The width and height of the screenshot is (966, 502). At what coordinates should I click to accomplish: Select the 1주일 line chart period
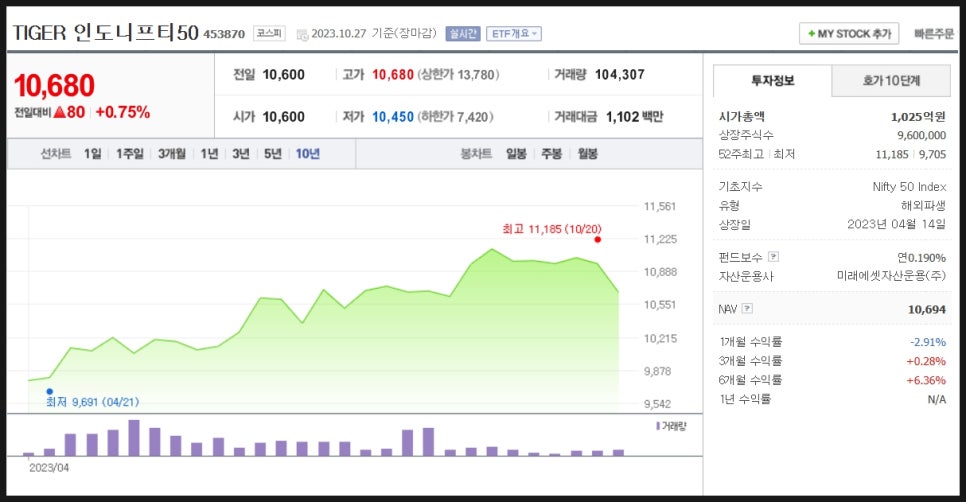click(x=129, y=153)
